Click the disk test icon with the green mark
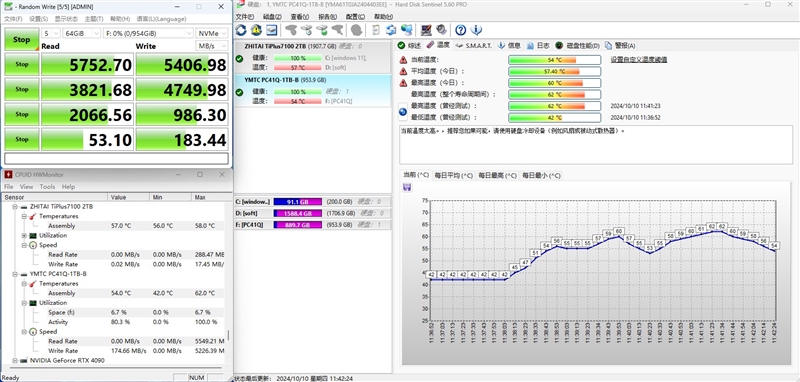Screen dimensions: 800x382 pos(322,30)
